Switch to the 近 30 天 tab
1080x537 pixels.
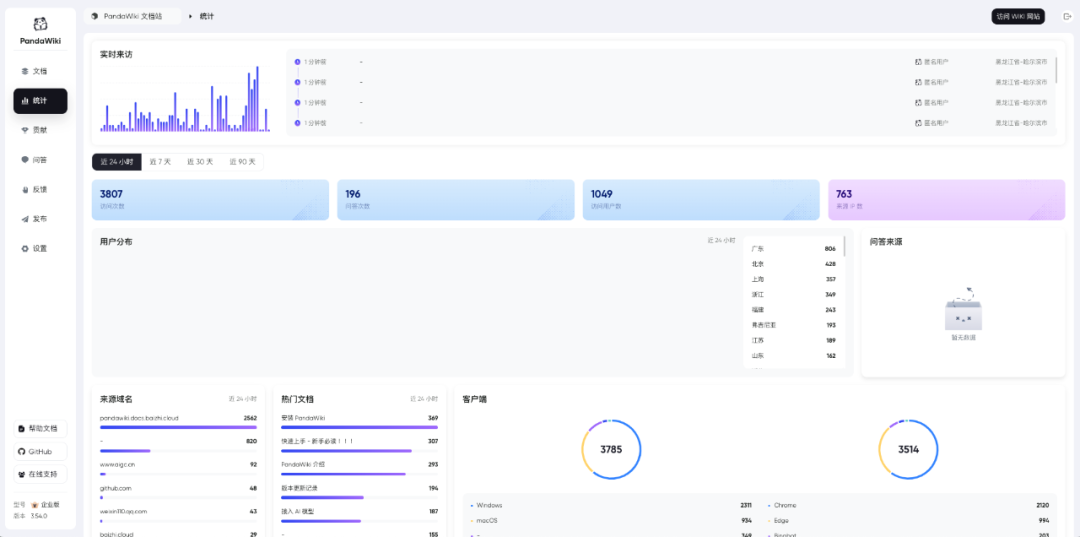(x=200, y=162)
